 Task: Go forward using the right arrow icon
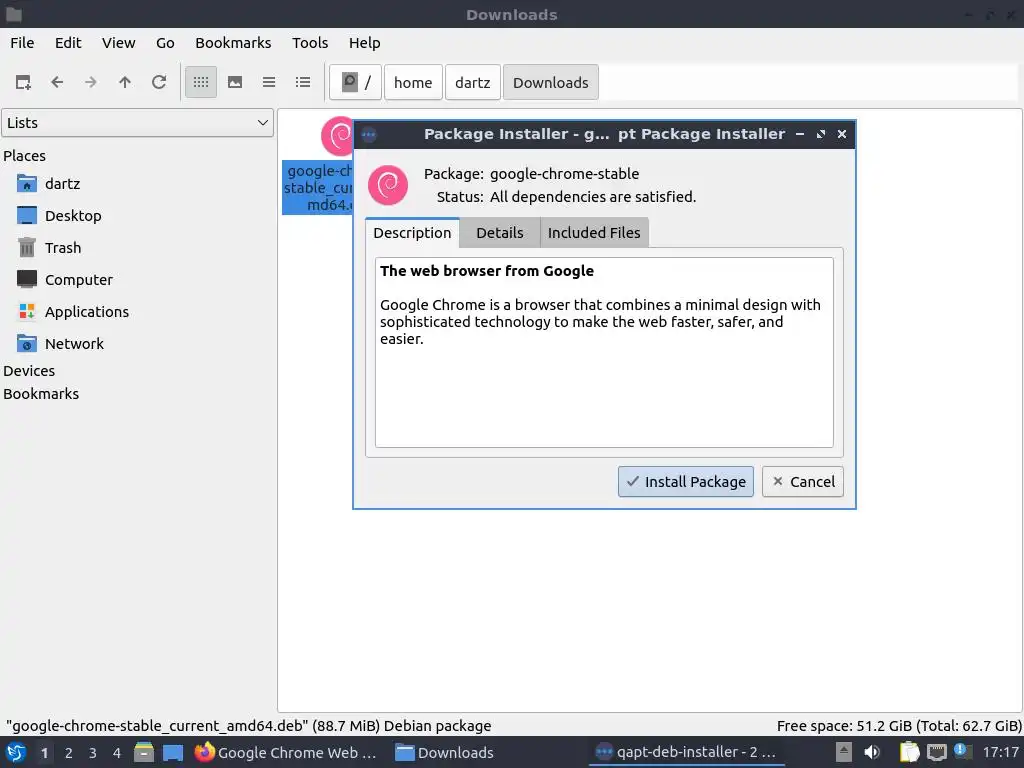(91, 82)
